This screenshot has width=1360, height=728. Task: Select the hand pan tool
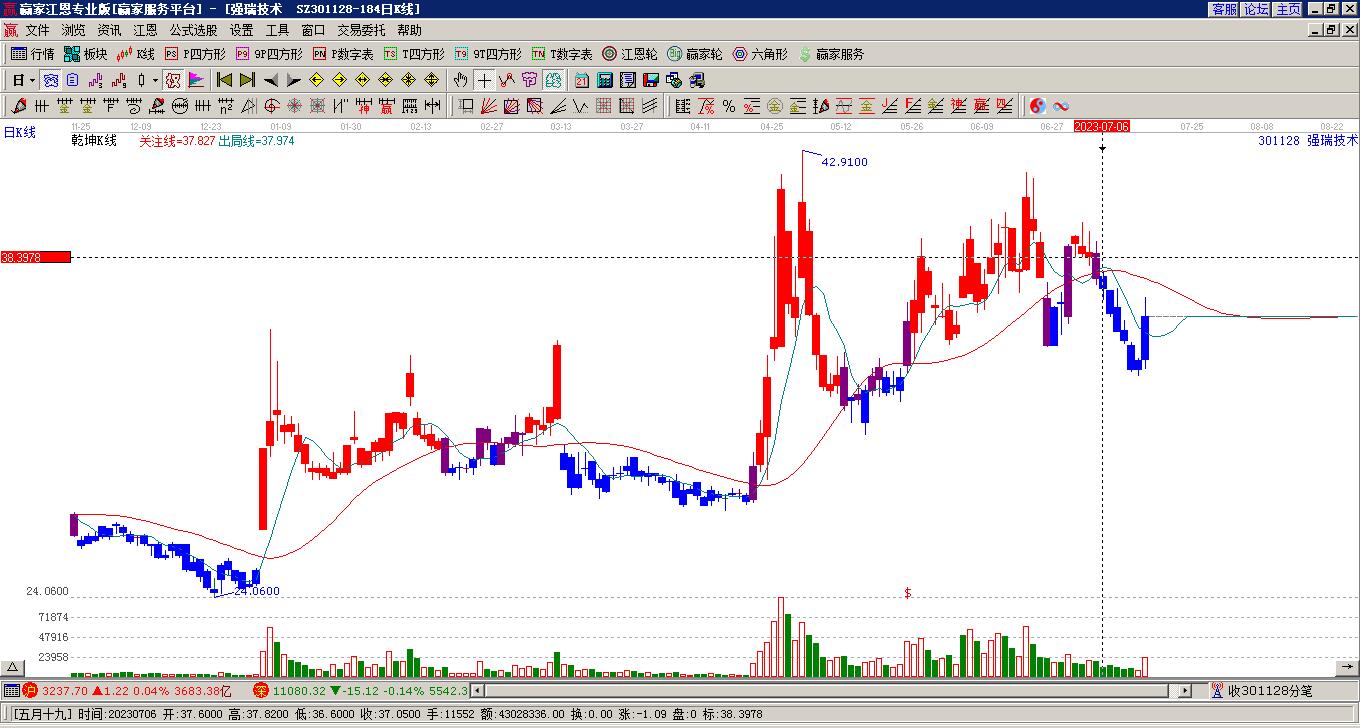pyautogui.click(x=460, y=80)
